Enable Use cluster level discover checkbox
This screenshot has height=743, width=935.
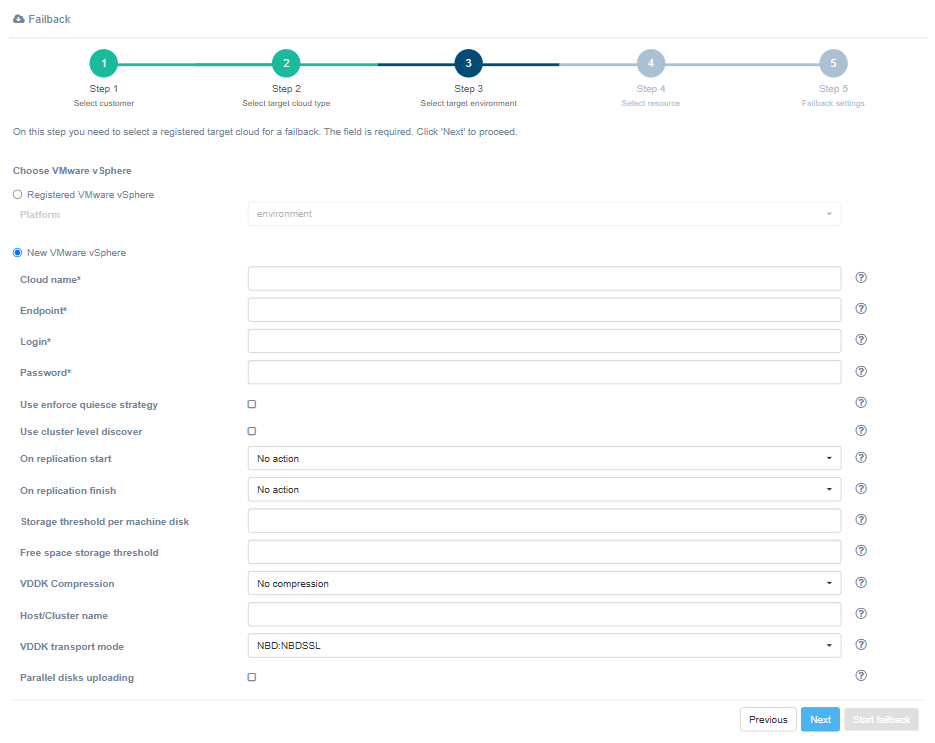252,431
